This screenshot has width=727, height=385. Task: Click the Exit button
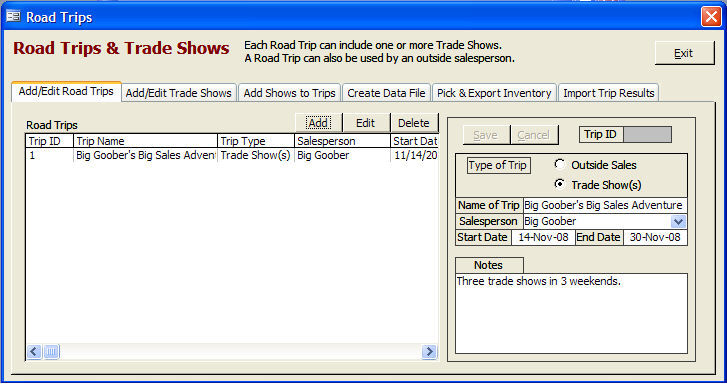[684, 53]
